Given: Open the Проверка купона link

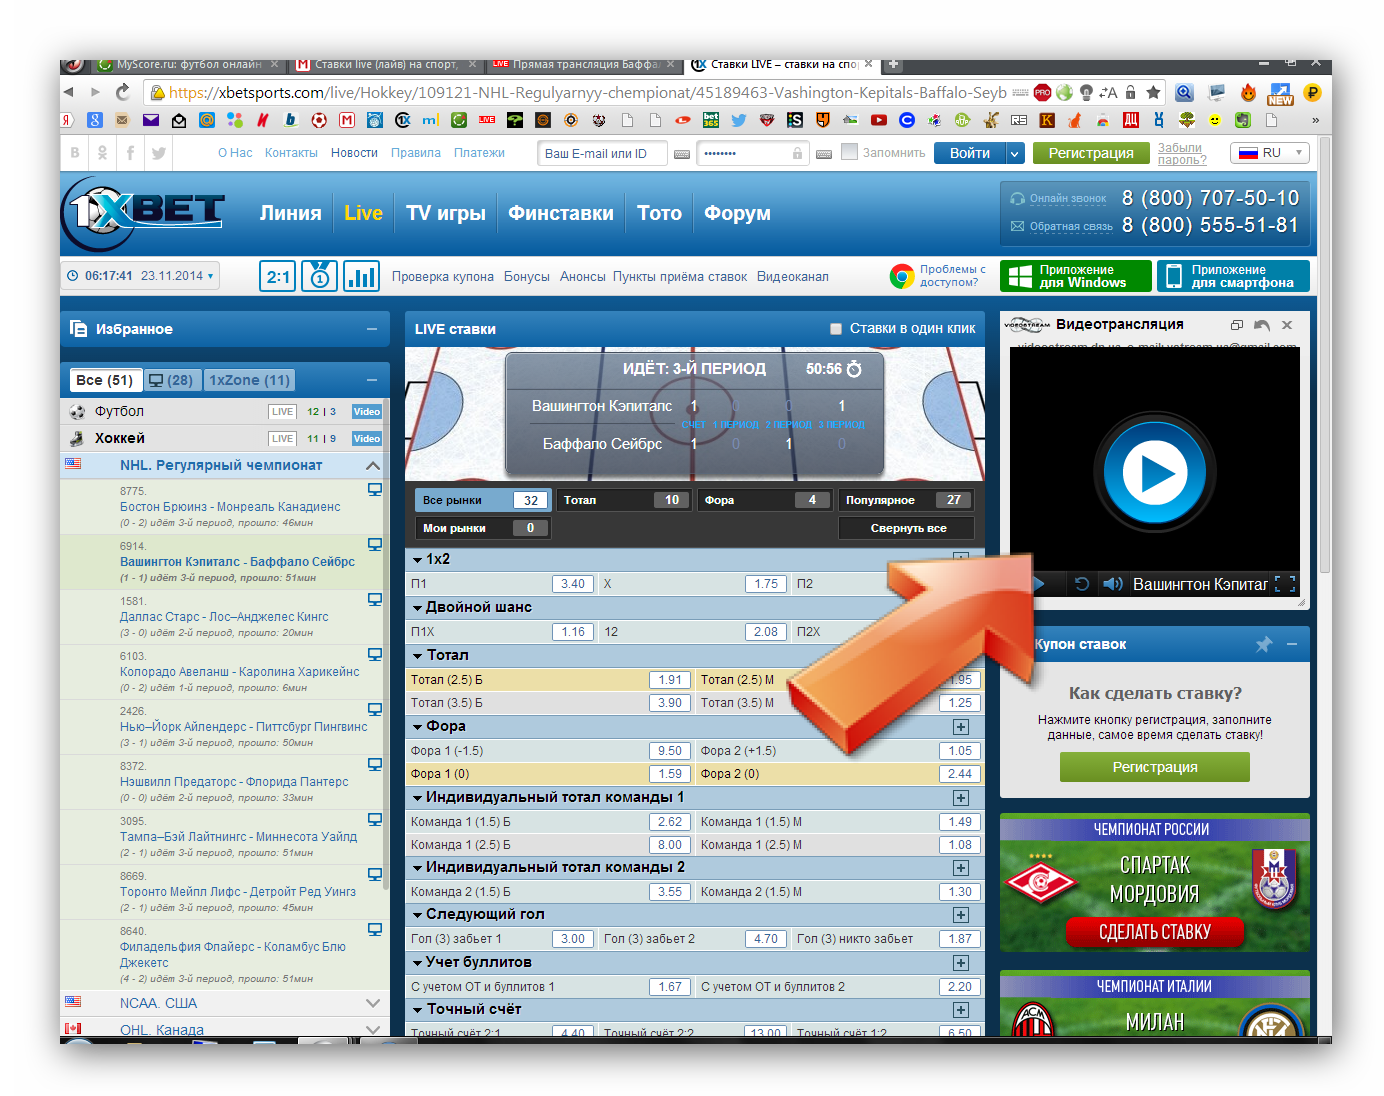Looking at the screenshot, I should (443, 277).
